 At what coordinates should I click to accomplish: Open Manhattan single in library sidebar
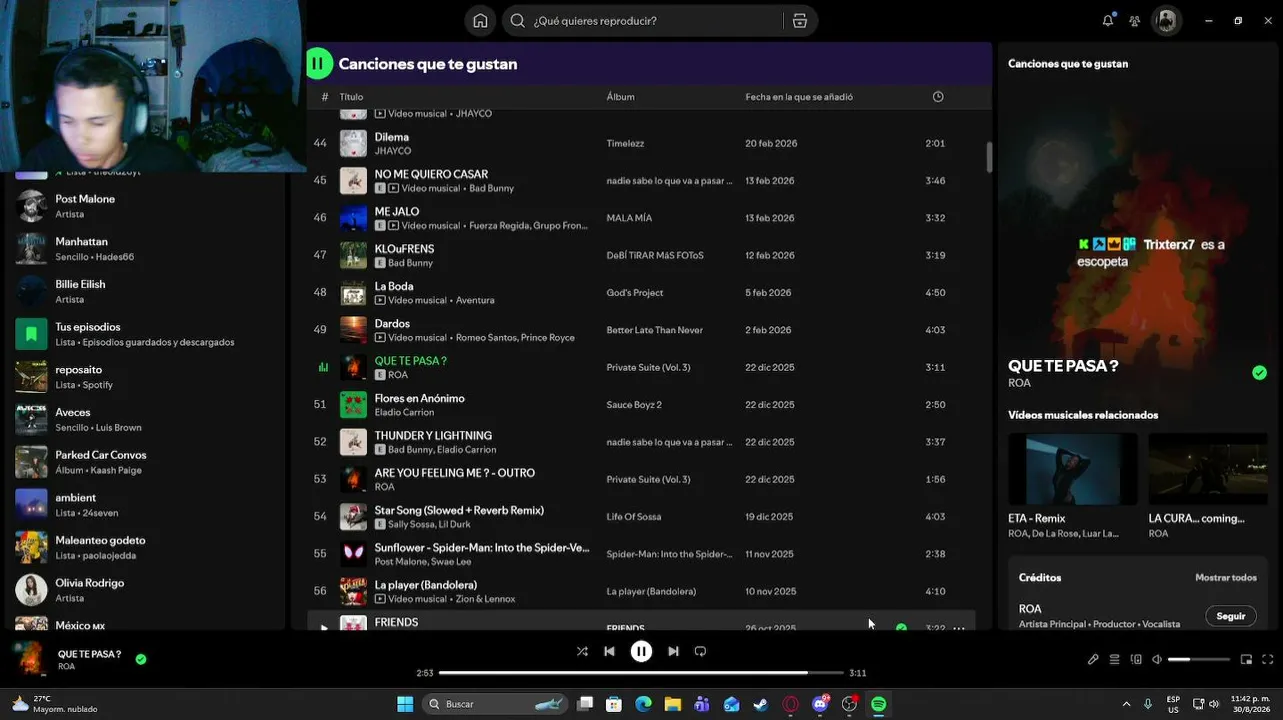click(145, 249)
